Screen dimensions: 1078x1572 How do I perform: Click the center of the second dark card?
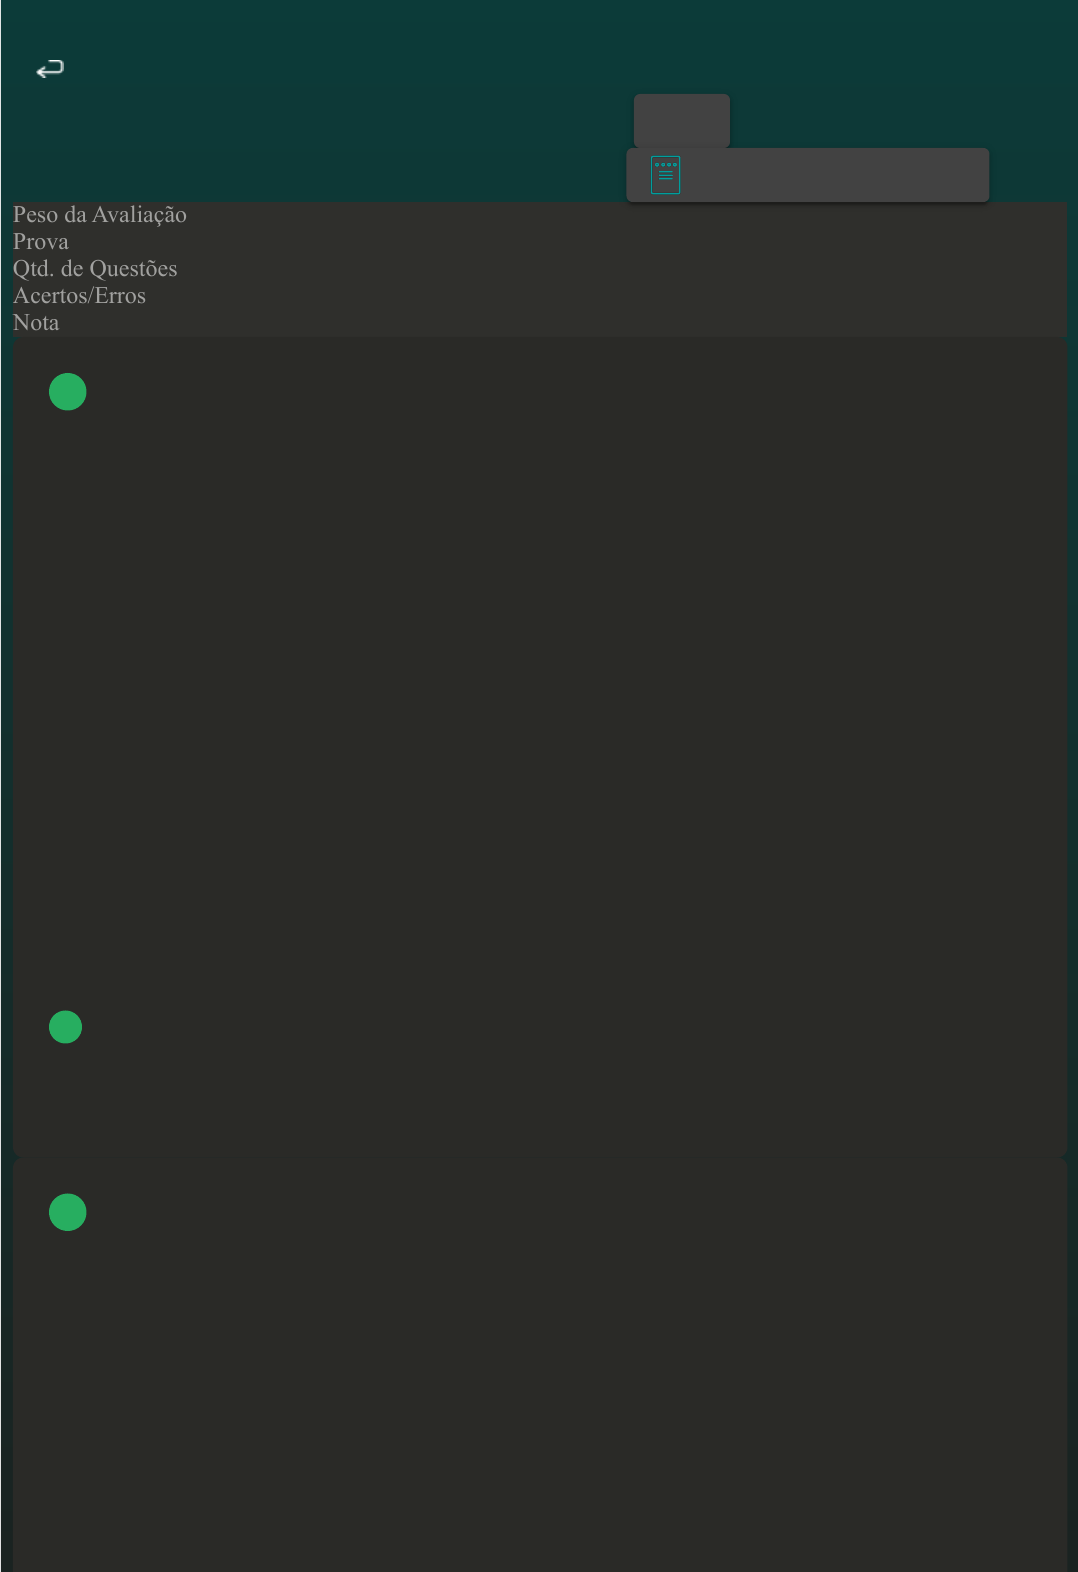coord(540,1365)
